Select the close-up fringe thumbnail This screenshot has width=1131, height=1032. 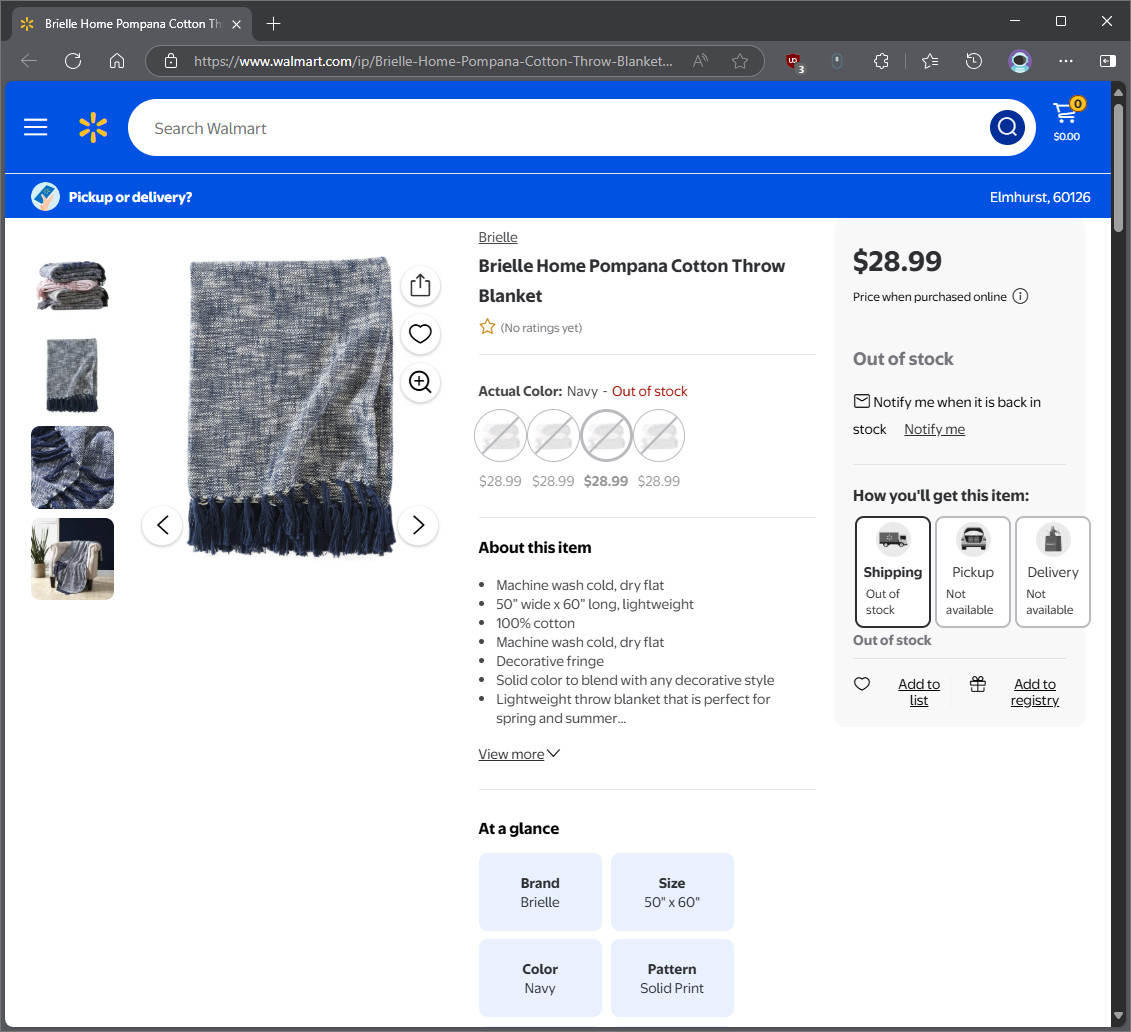pos(72,467)
